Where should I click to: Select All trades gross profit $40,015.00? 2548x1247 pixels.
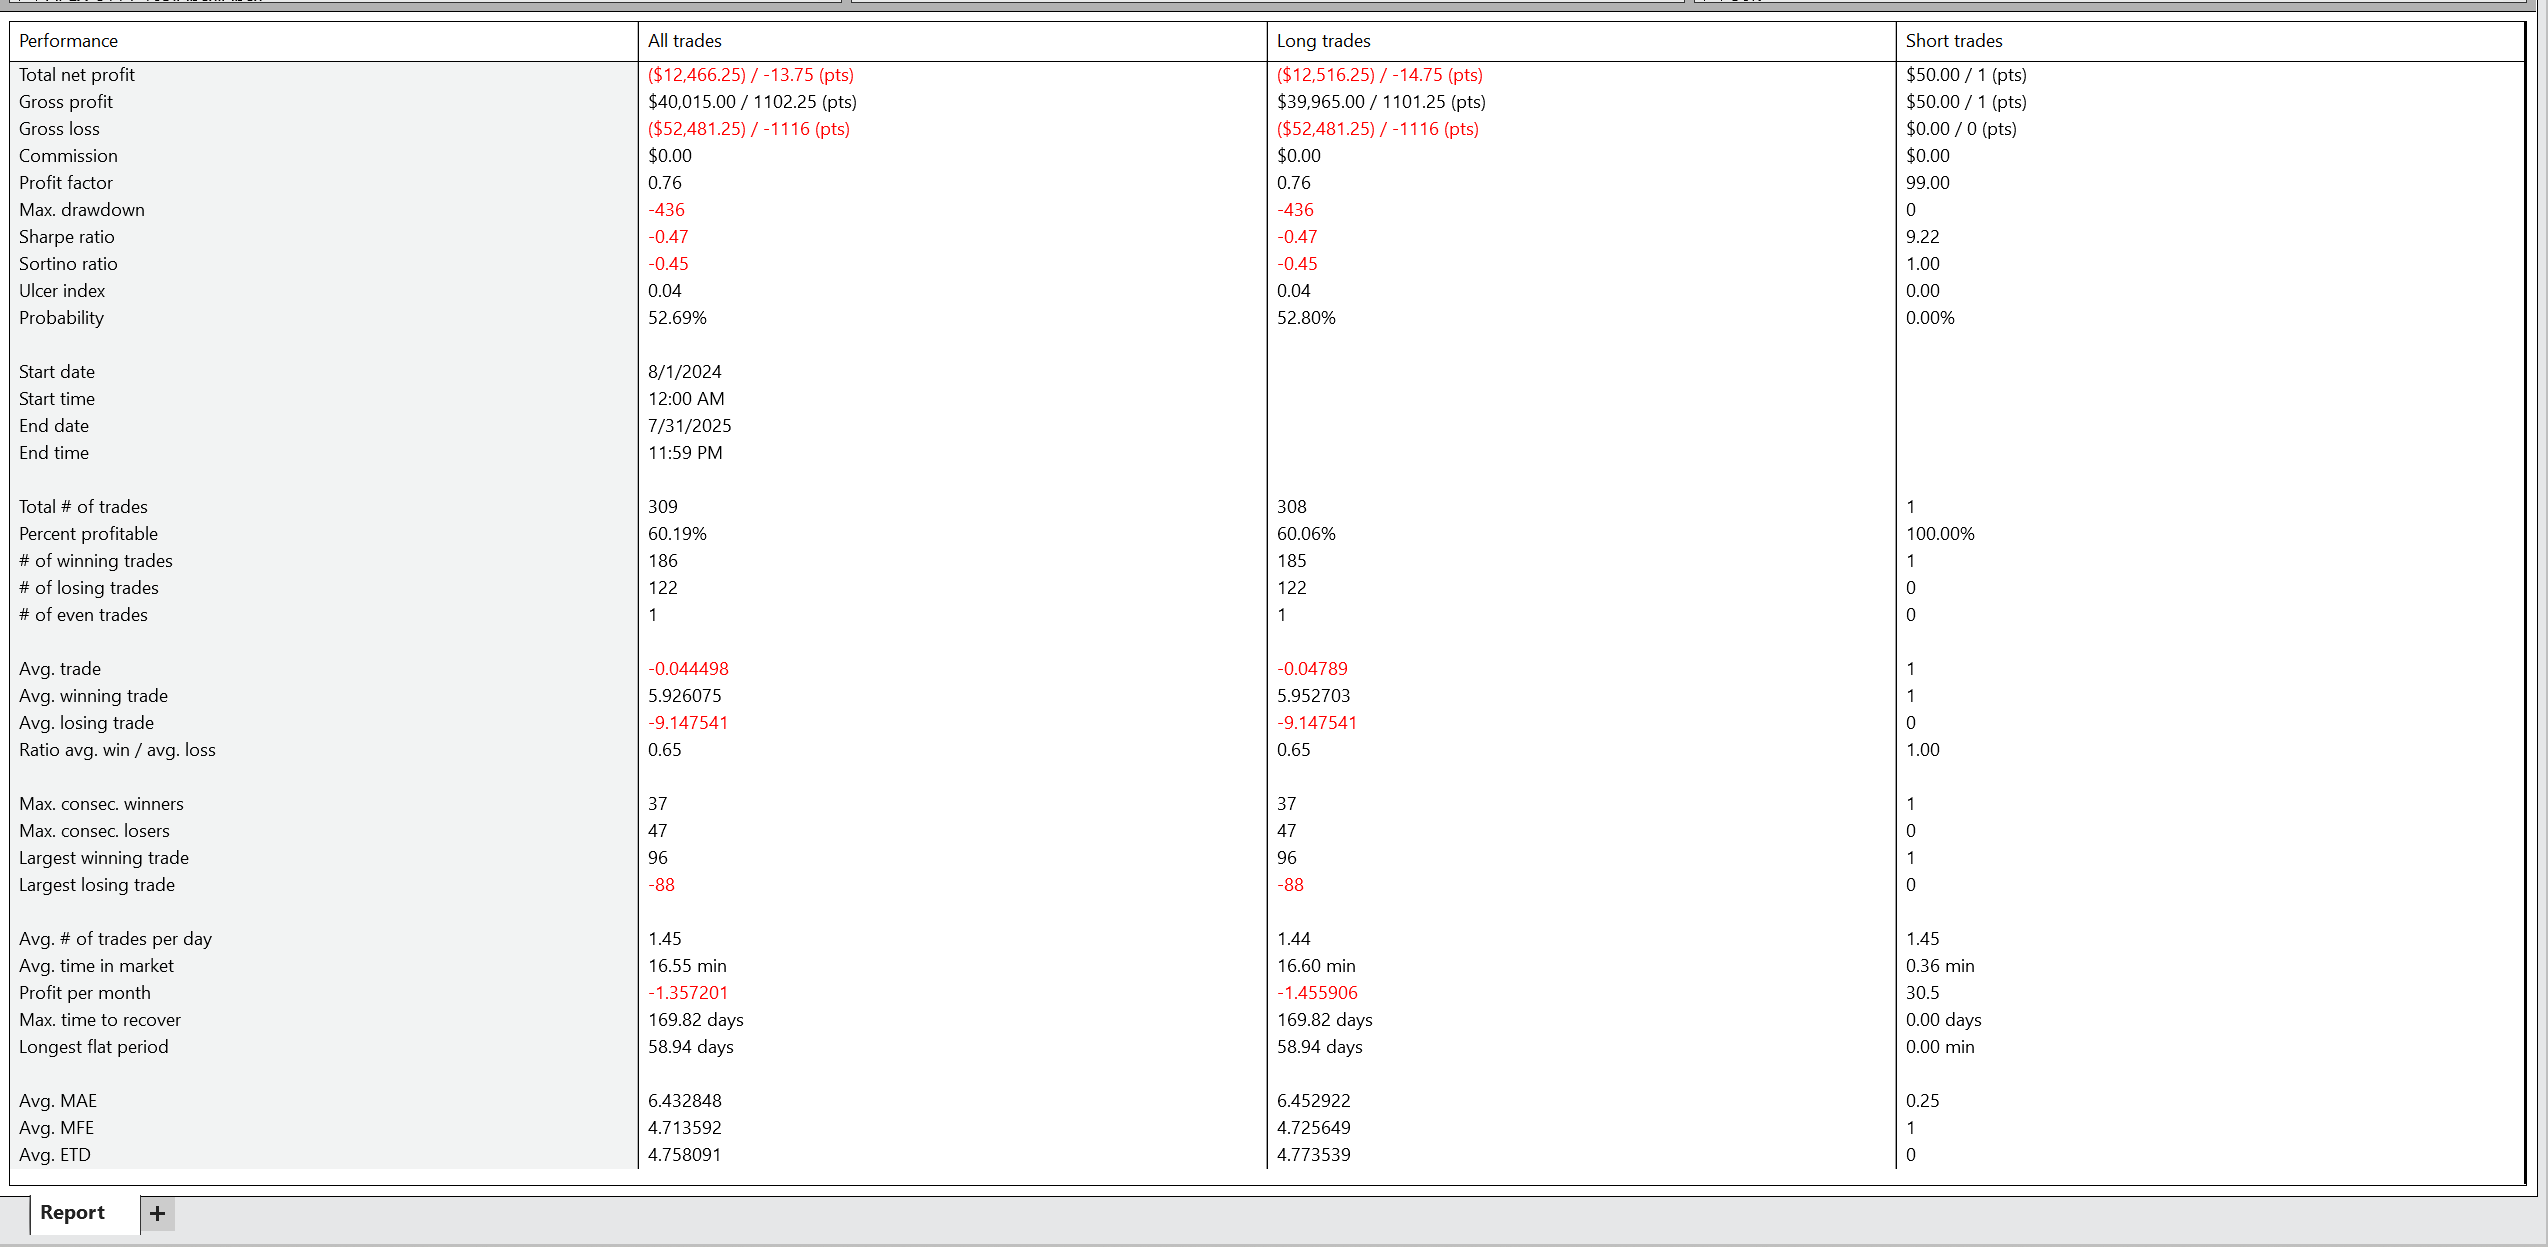click(752, 102)
